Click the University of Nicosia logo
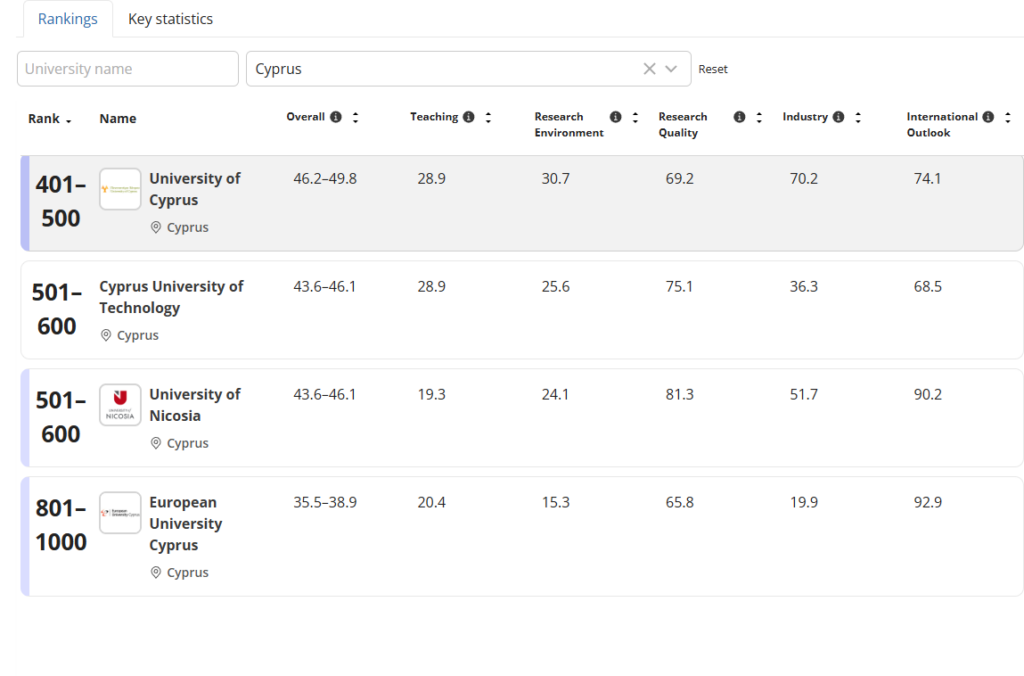Screen dimensions: 1024x676 (120, 405)
